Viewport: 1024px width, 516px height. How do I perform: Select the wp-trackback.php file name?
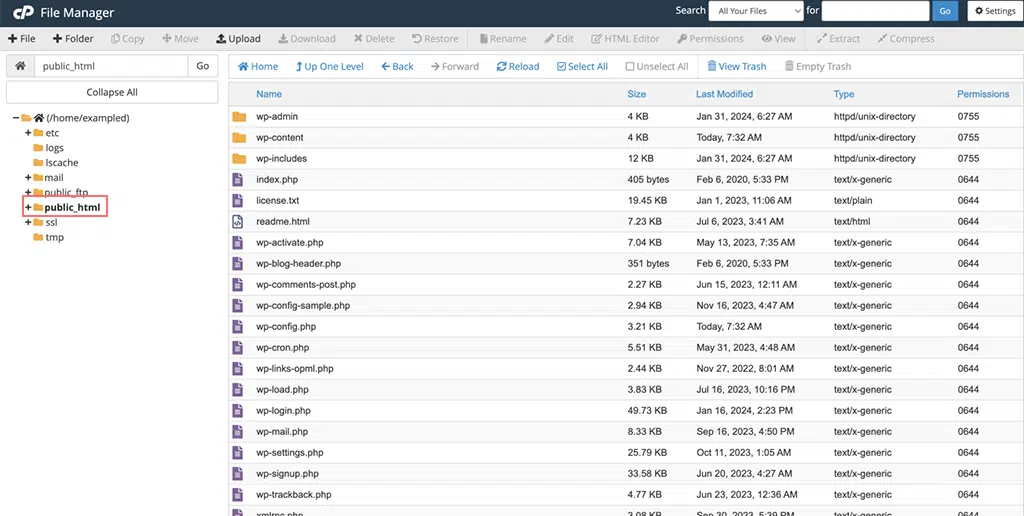(293, 494)
